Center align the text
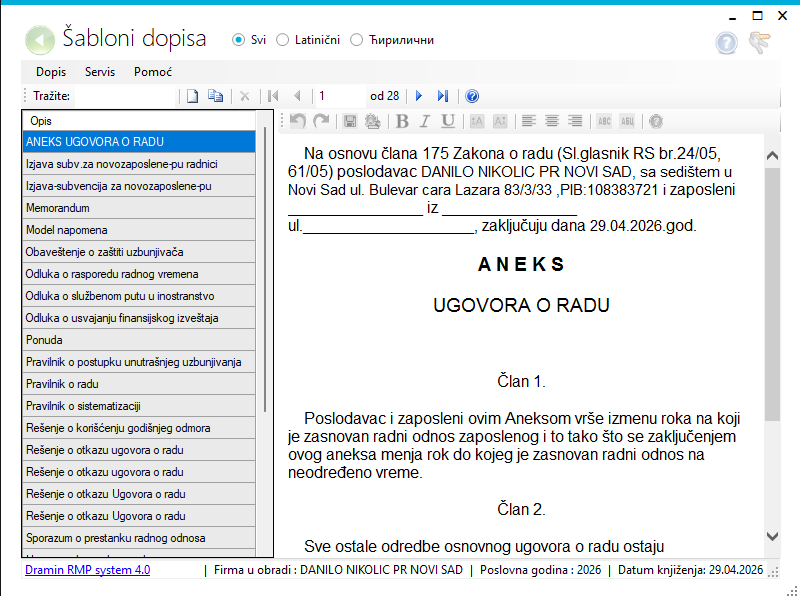800x596 pixels. (x=552, y=121)
